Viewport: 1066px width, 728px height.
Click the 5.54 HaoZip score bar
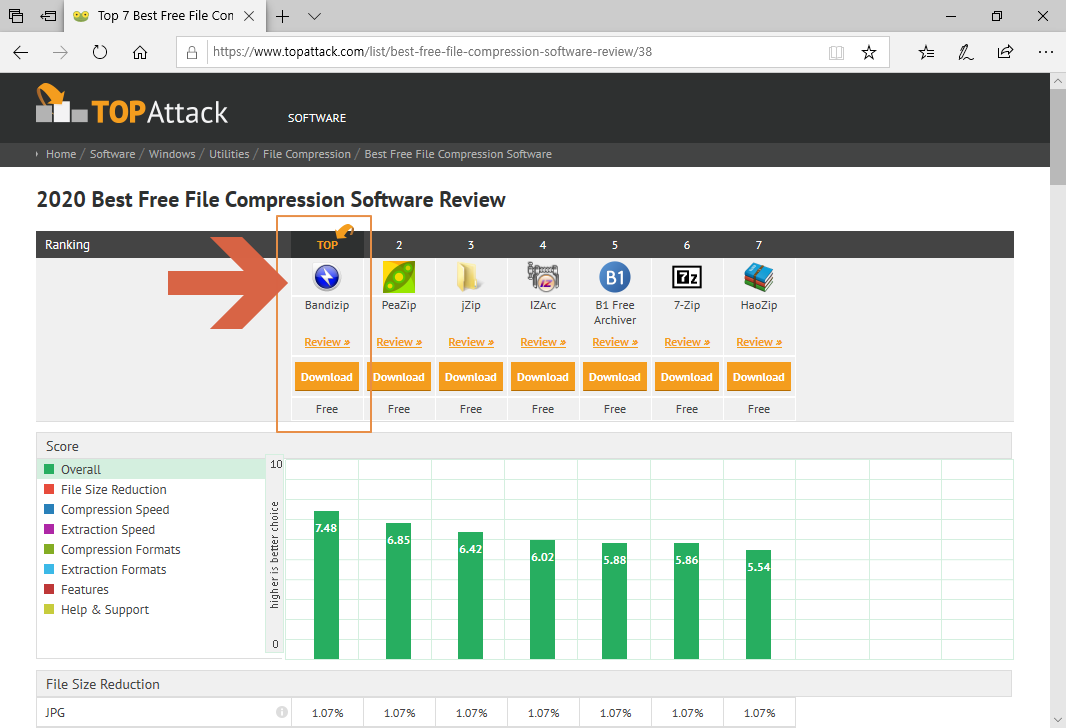(759, 604)
